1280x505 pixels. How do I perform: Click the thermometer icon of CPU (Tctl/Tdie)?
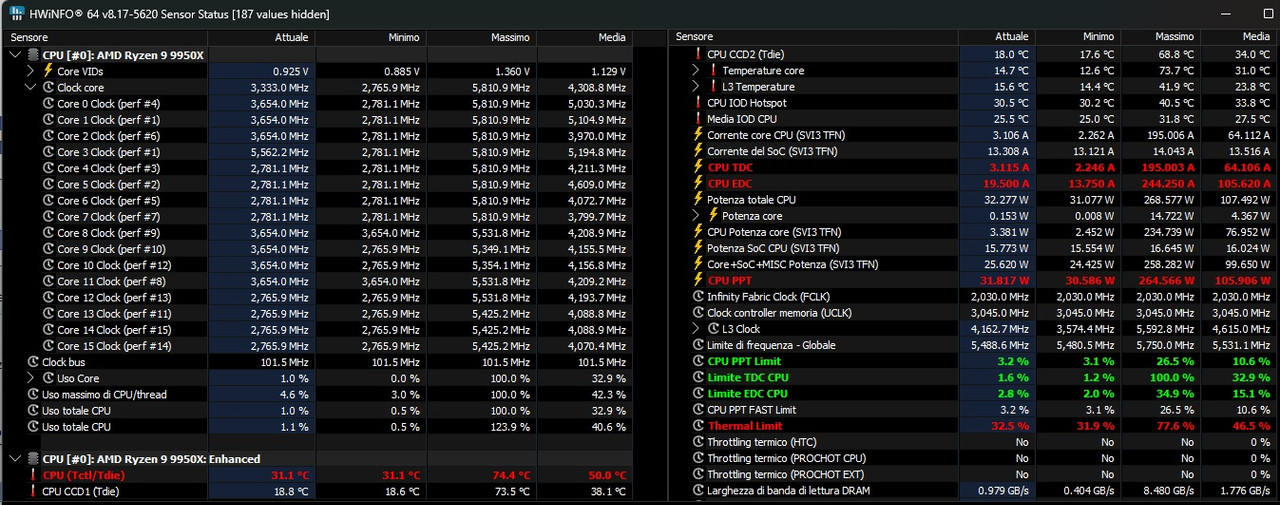coord(33,475)
